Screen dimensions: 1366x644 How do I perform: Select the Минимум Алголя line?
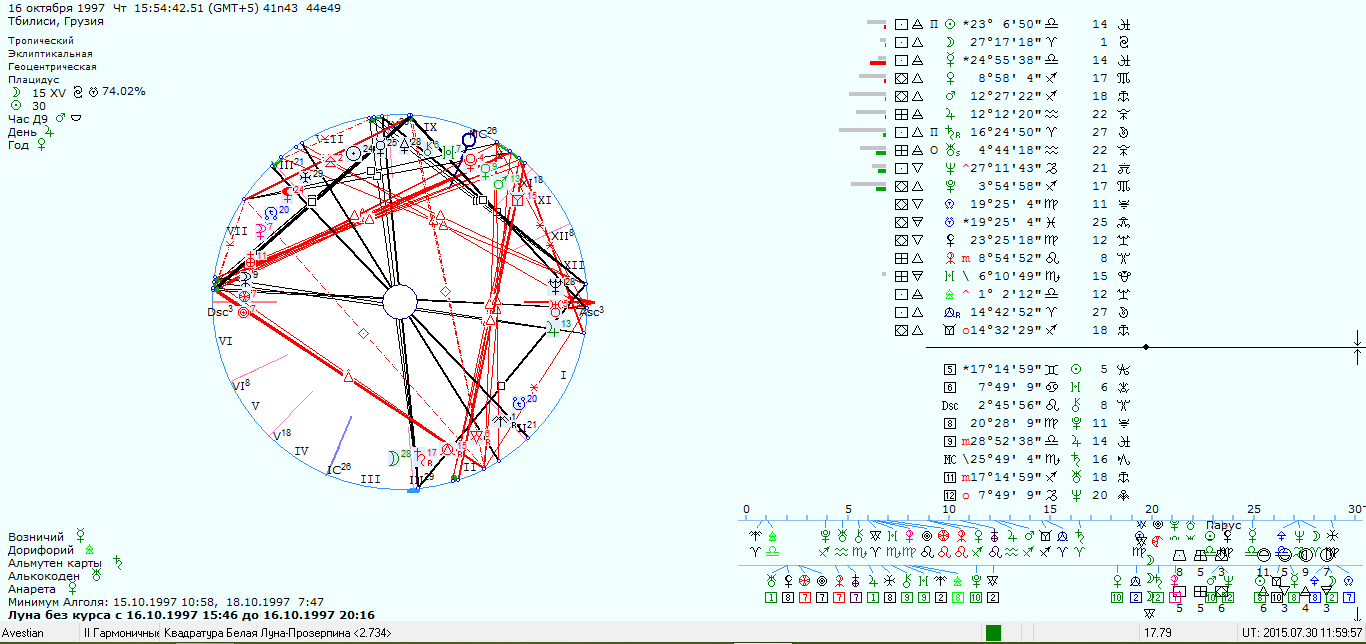click(x=166, y=602)
